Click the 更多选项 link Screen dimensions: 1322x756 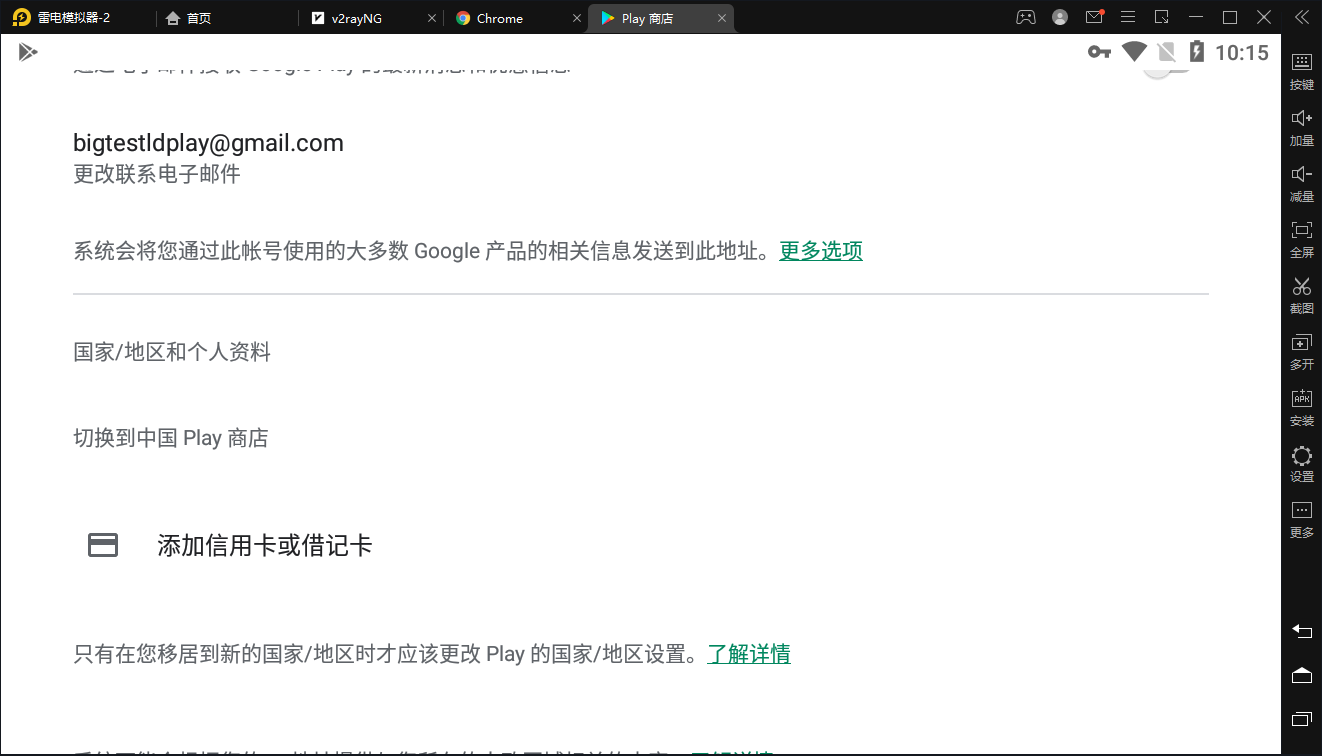[820, 251]
